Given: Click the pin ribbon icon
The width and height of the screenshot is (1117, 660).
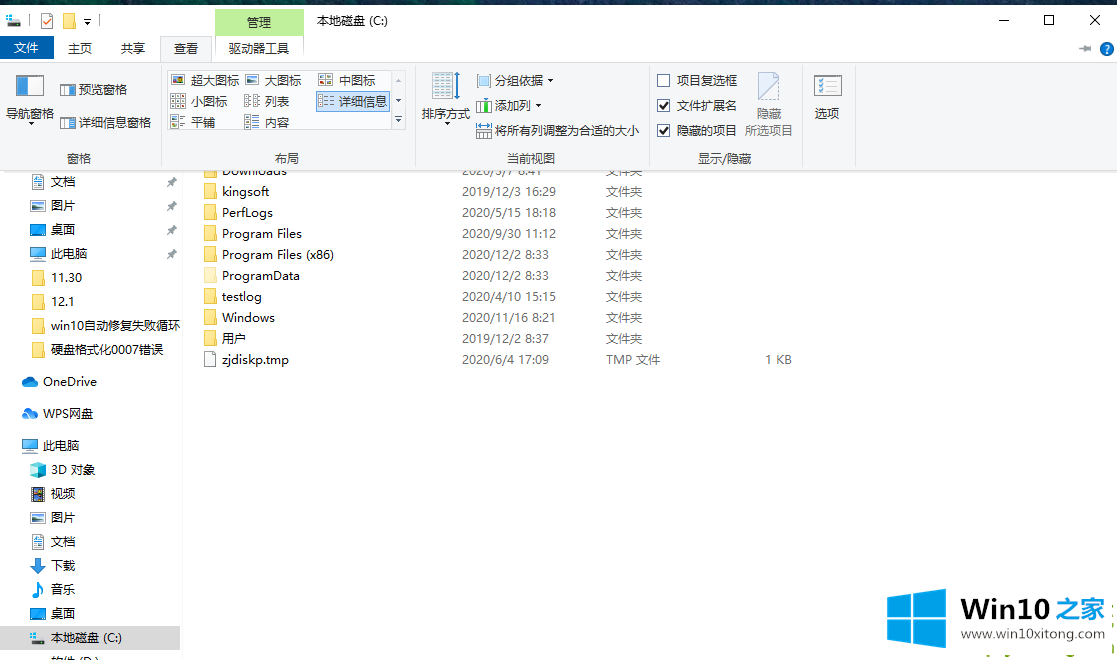Looking at the screenshot, I should point(1085,49).
